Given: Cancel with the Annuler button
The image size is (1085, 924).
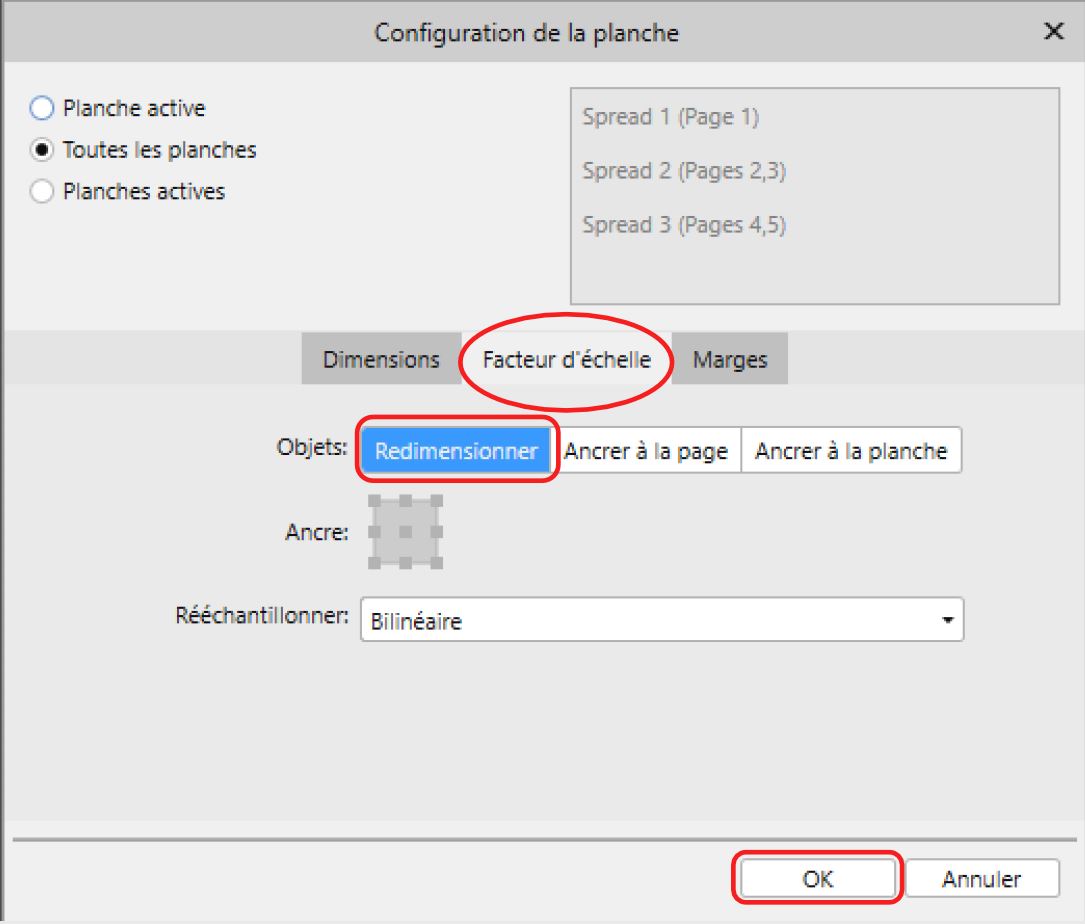Looking at the screenshot, I should point(981,878).
